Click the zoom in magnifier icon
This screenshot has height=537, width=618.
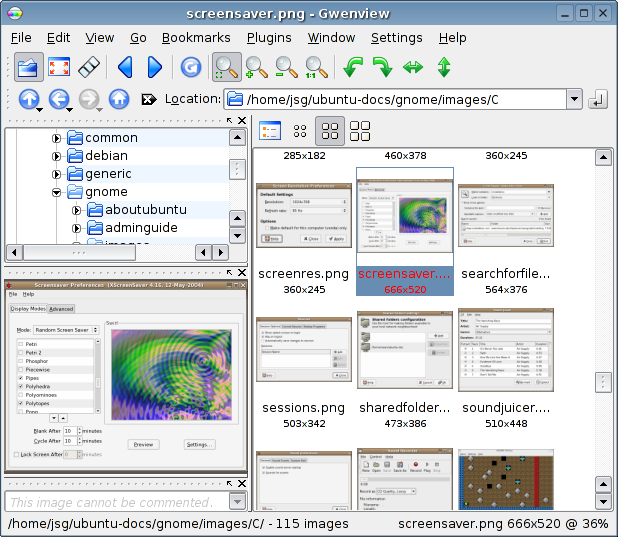point(257,67)
